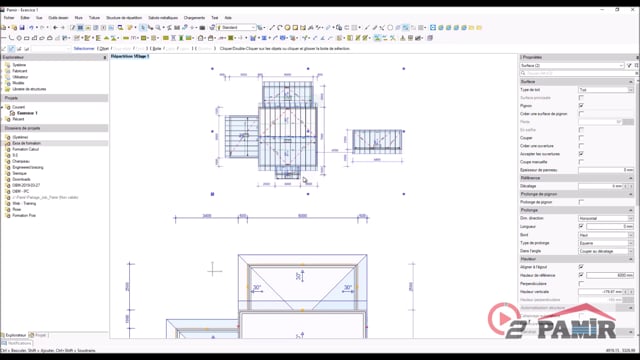Enable the Perpendiculaire checkbox
The height and width of the screenshot is (360, 640).
click(581, 283)
